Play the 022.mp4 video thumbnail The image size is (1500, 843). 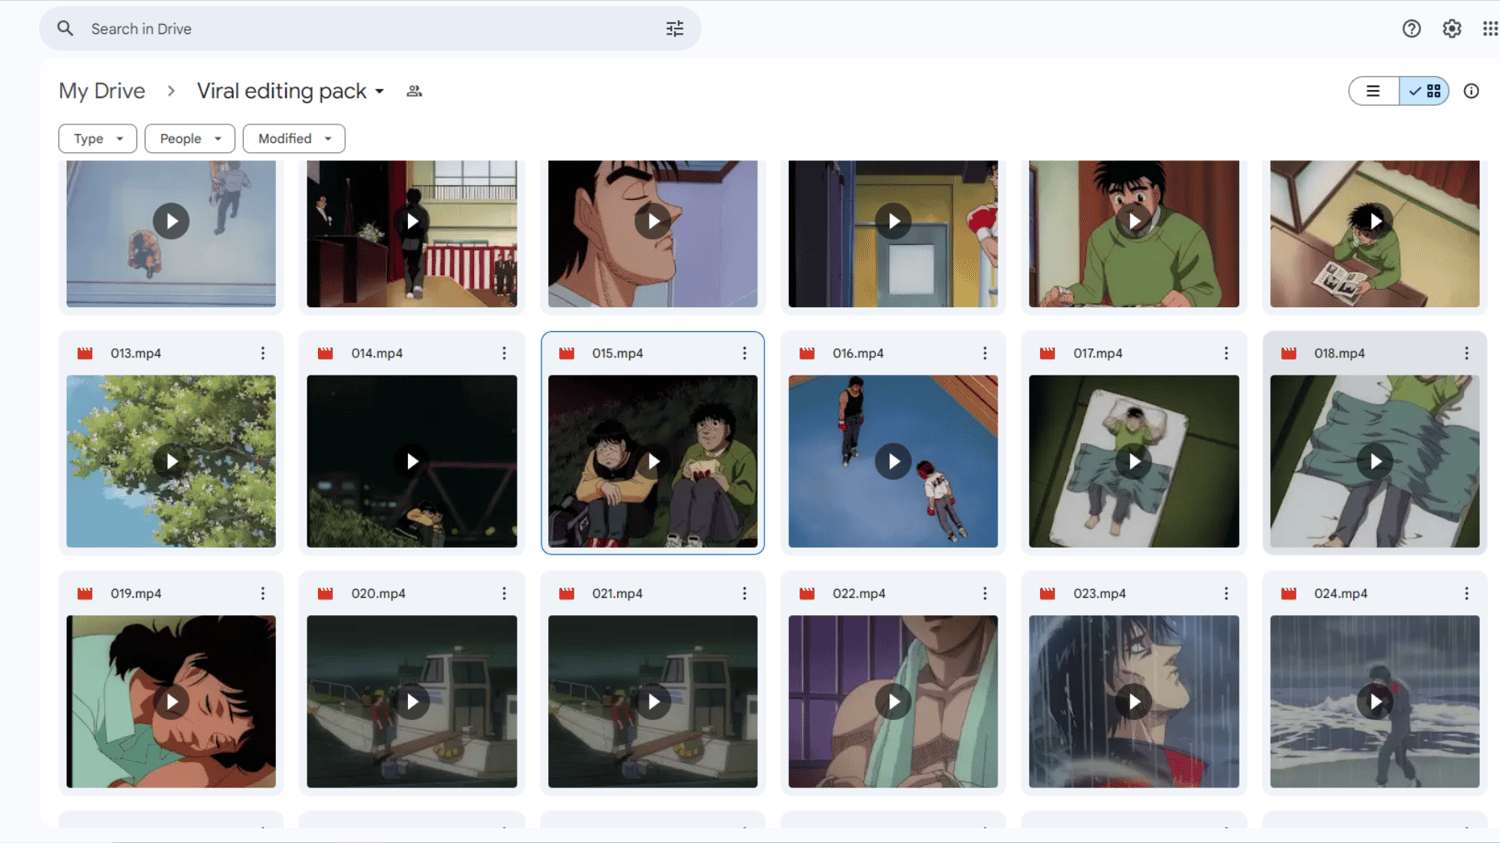click(893, 702)
